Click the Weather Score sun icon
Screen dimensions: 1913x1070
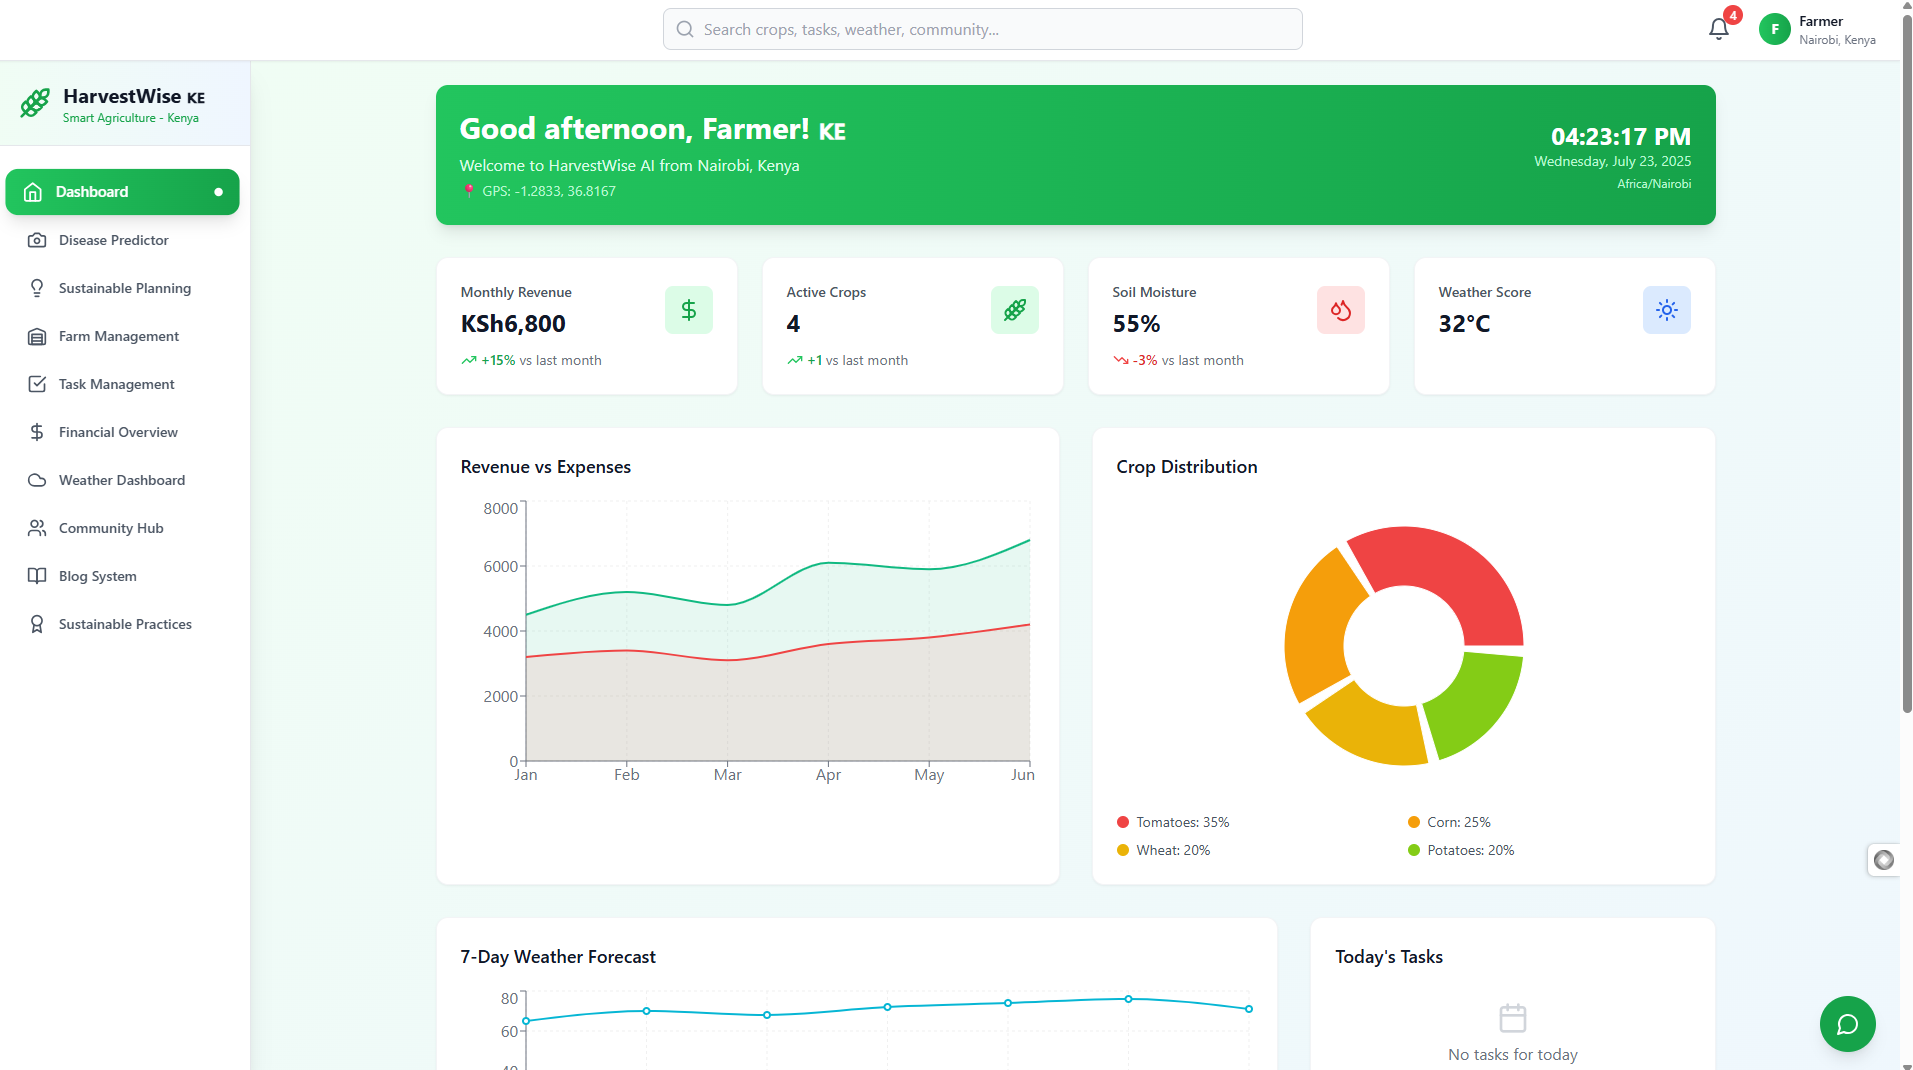1667,310
